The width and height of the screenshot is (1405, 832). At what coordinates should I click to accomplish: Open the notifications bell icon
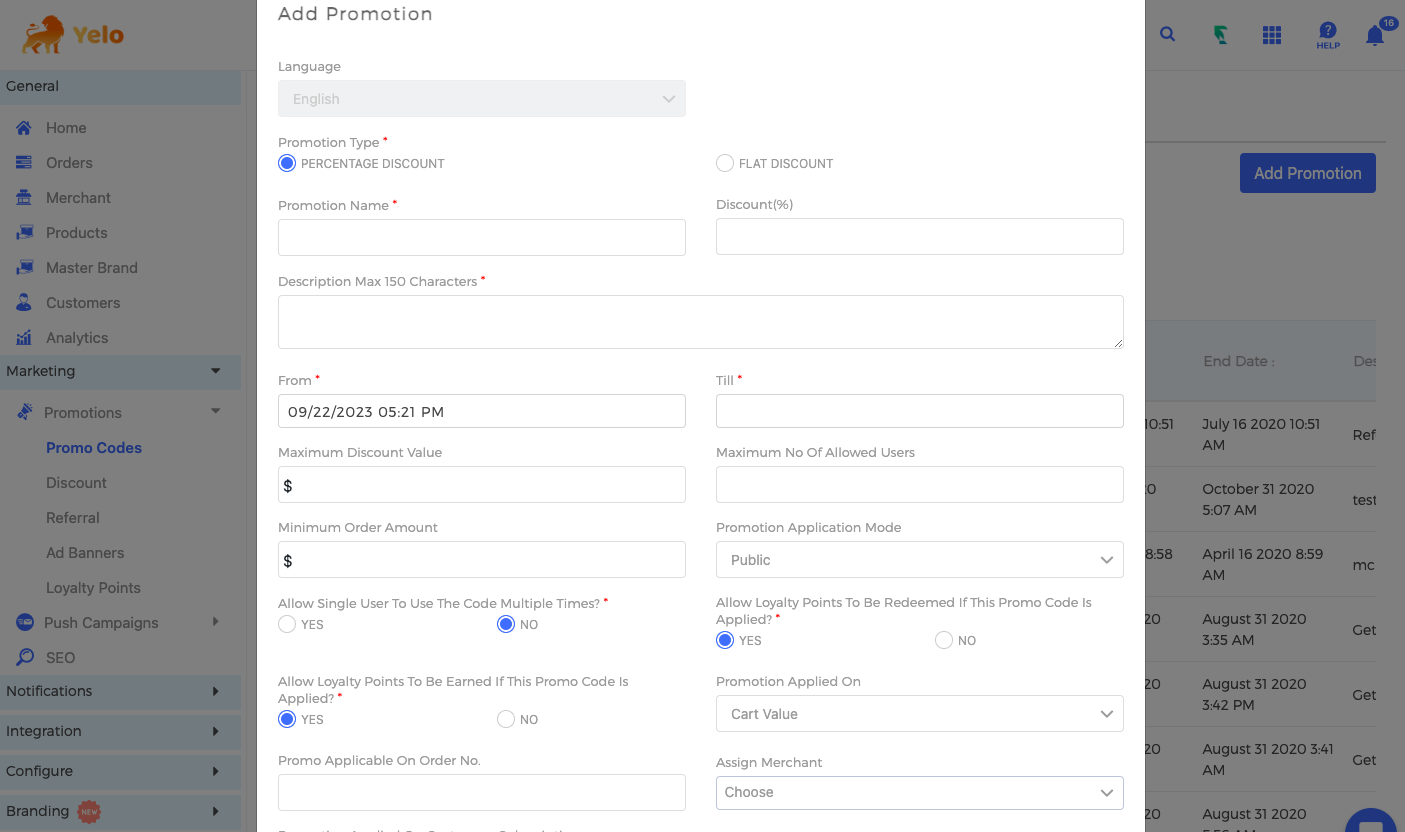pos(1375,36)
